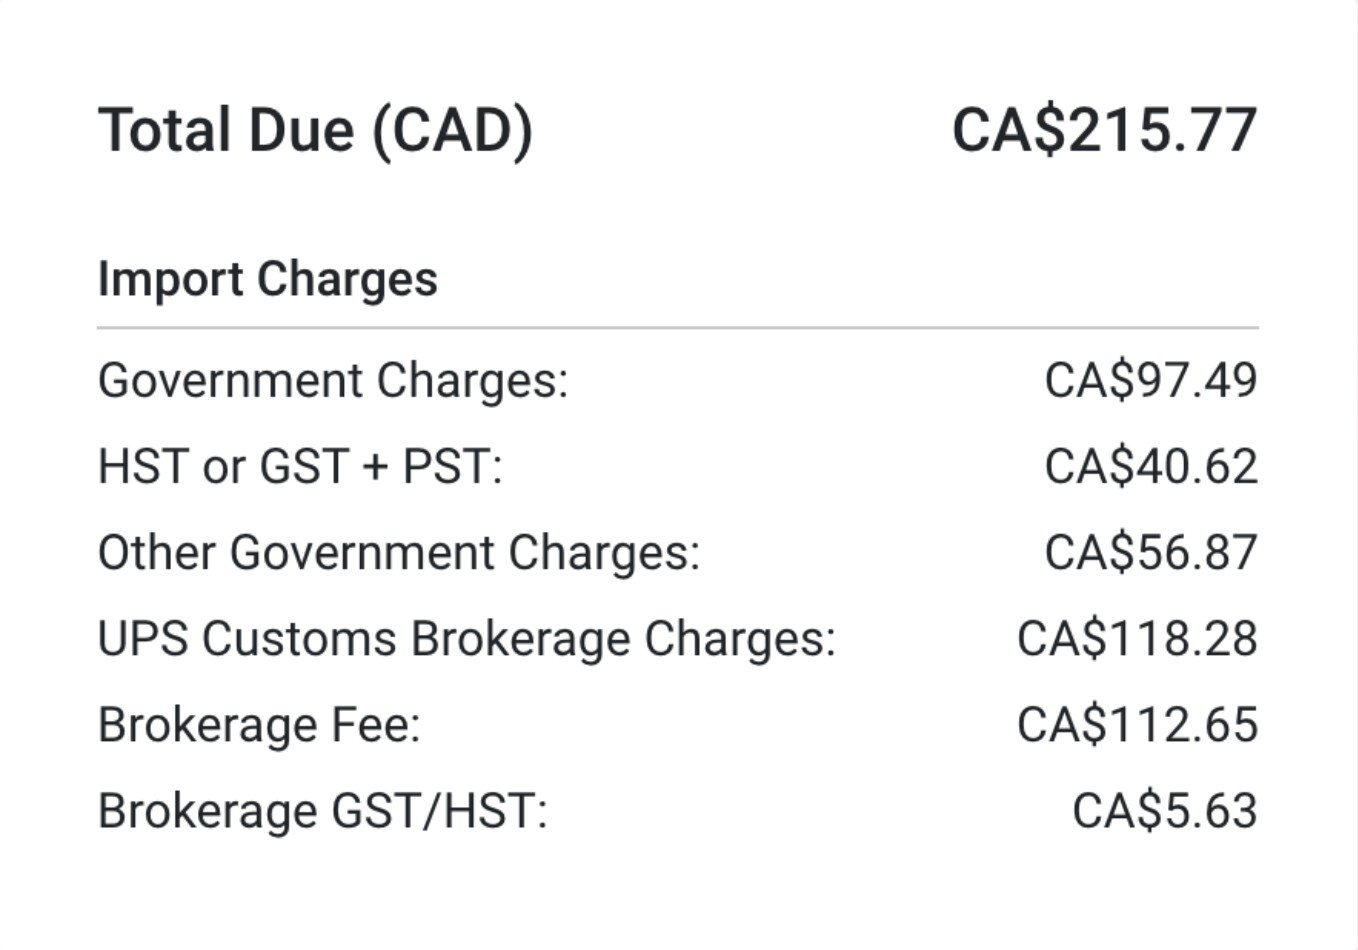This screenshot has width=1358, height=950.
Task: Select the HST or GST + PST label
Action: pyautogui.click(x=299, y=467)
